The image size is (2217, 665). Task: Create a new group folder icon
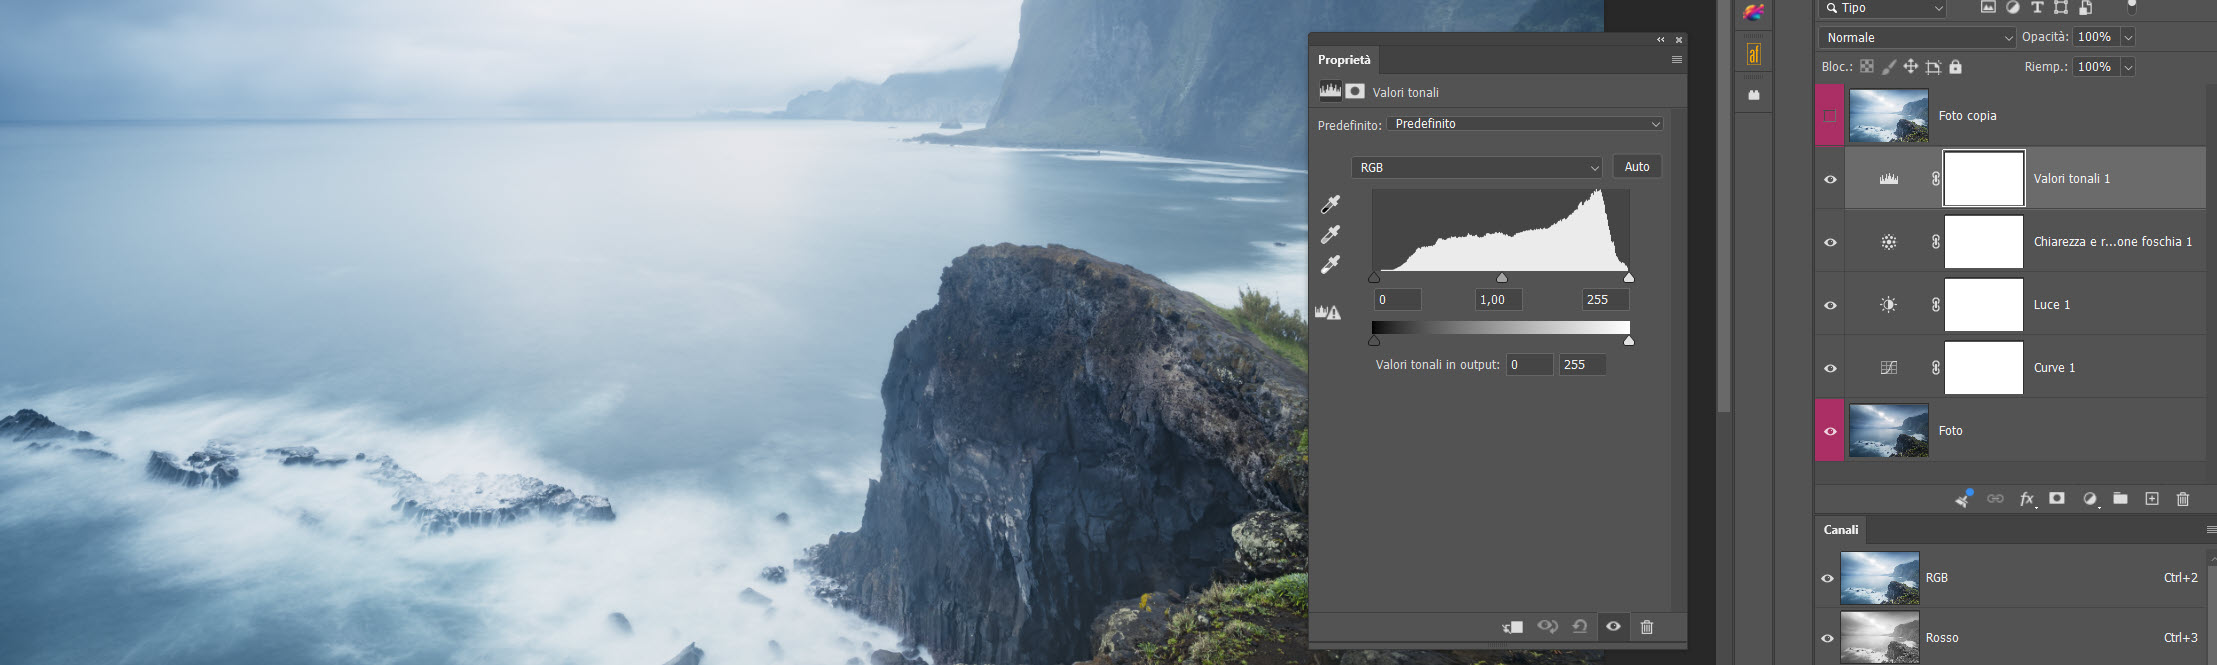(x=2120, y=498)
